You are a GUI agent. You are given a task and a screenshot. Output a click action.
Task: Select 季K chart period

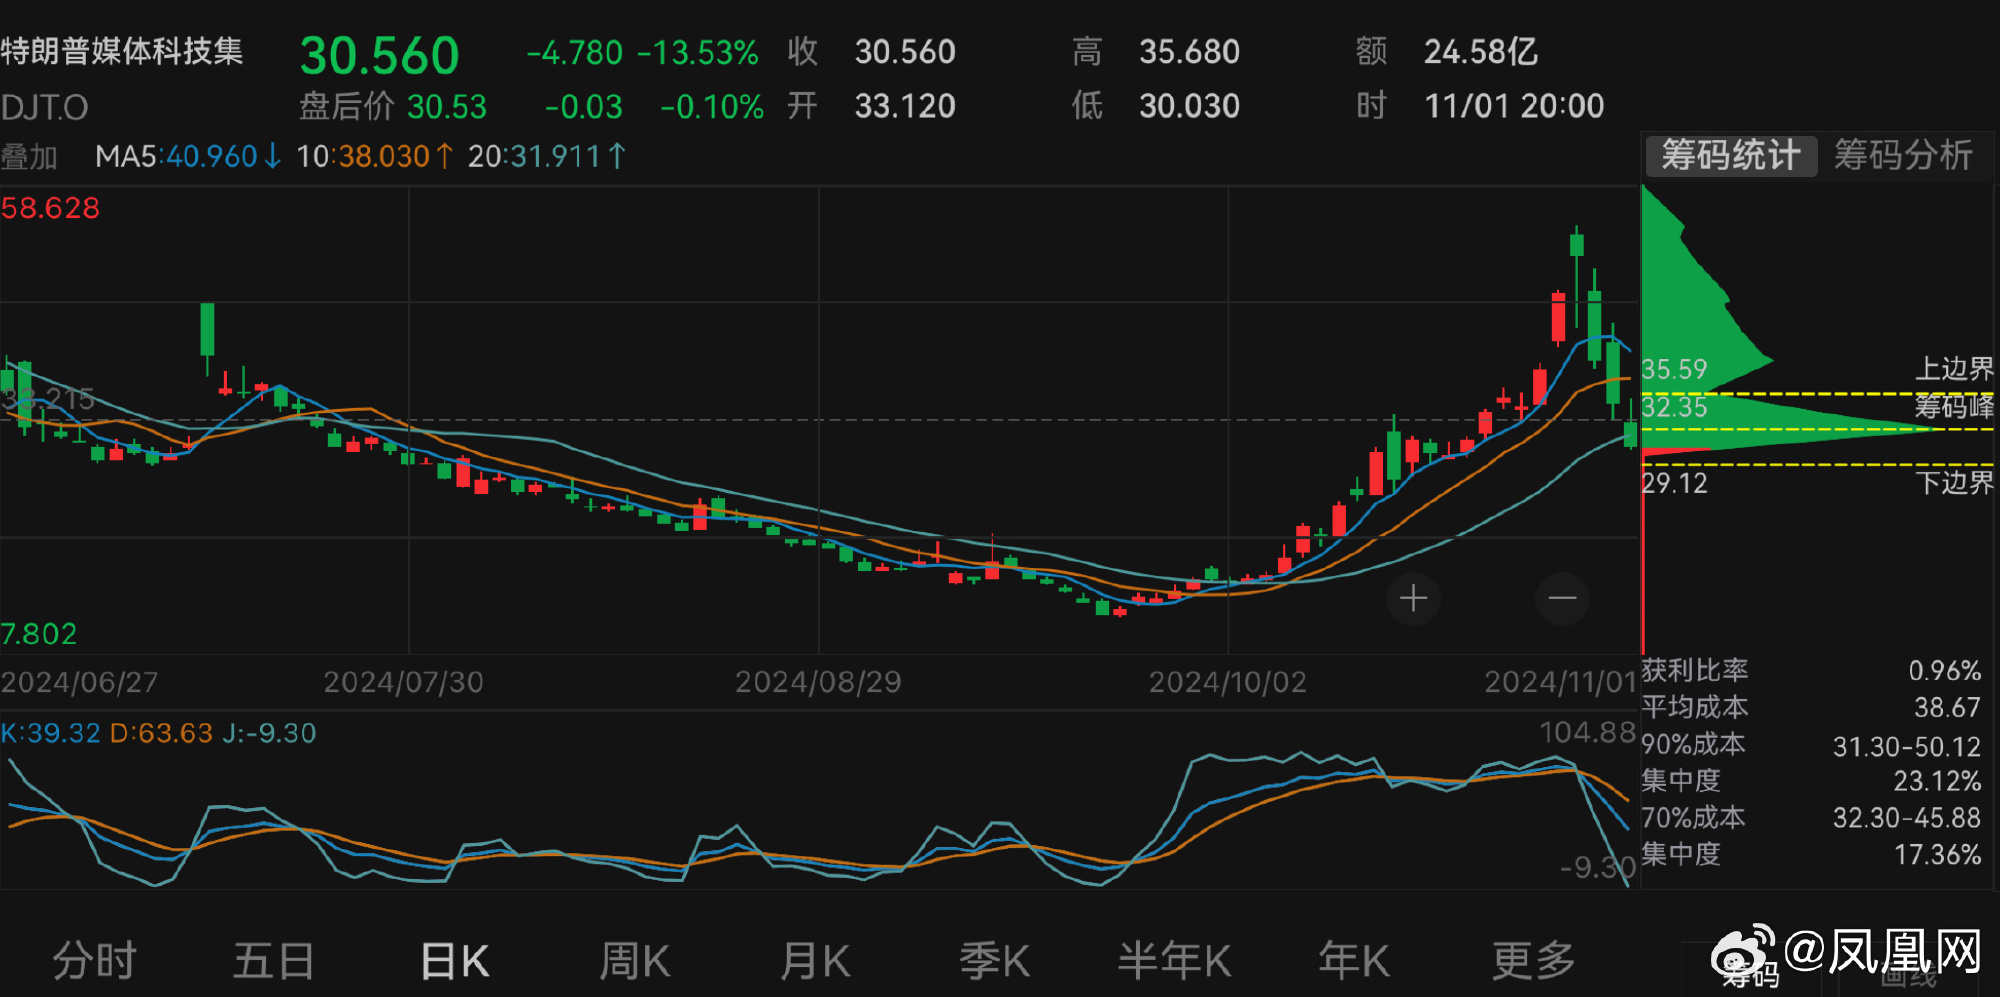tap(994, 961)
